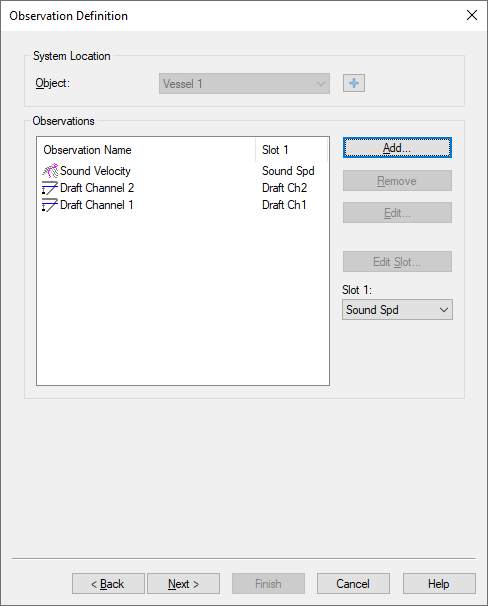
Task: Click the Edit Slot... button
Action: tap(397, 262)
